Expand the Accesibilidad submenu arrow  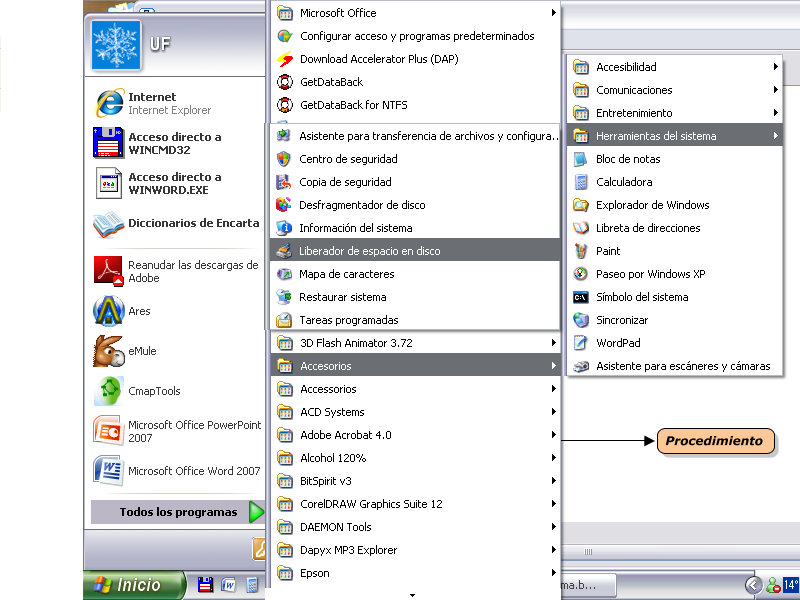click(x=775, y=67)
